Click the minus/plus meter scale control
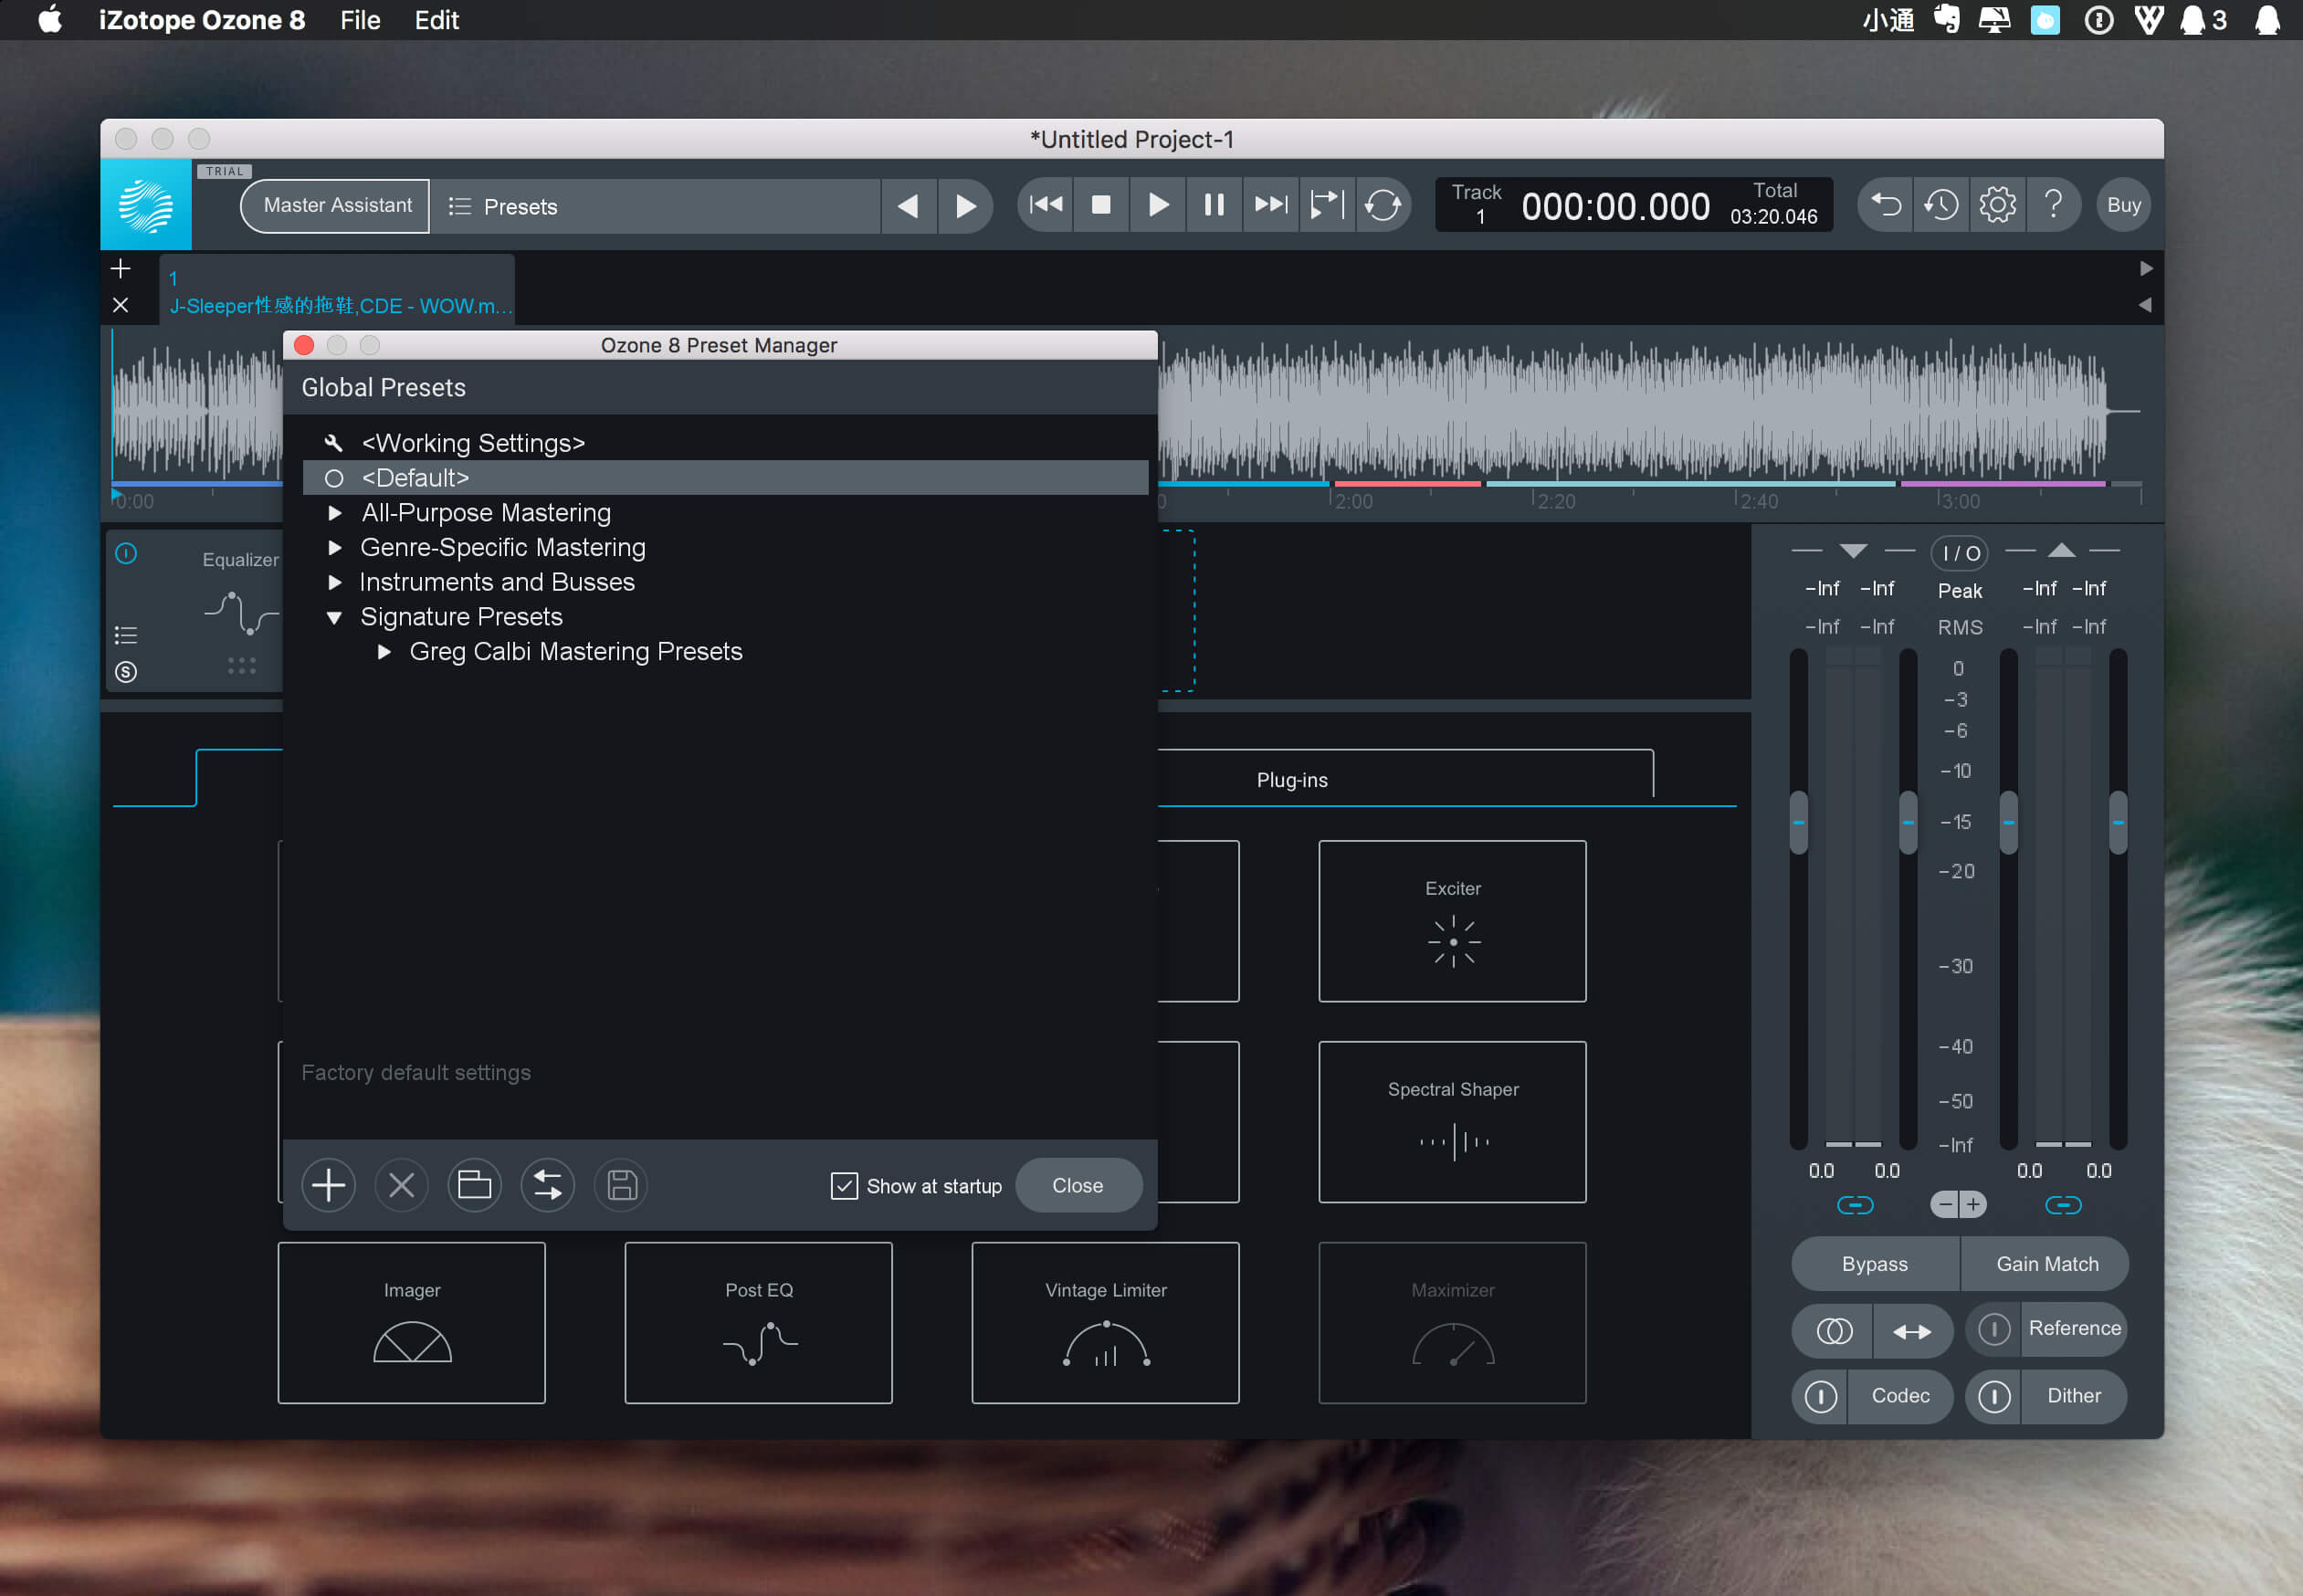Viewport: 2303px width, 1596px height. pos(1958,1205)
